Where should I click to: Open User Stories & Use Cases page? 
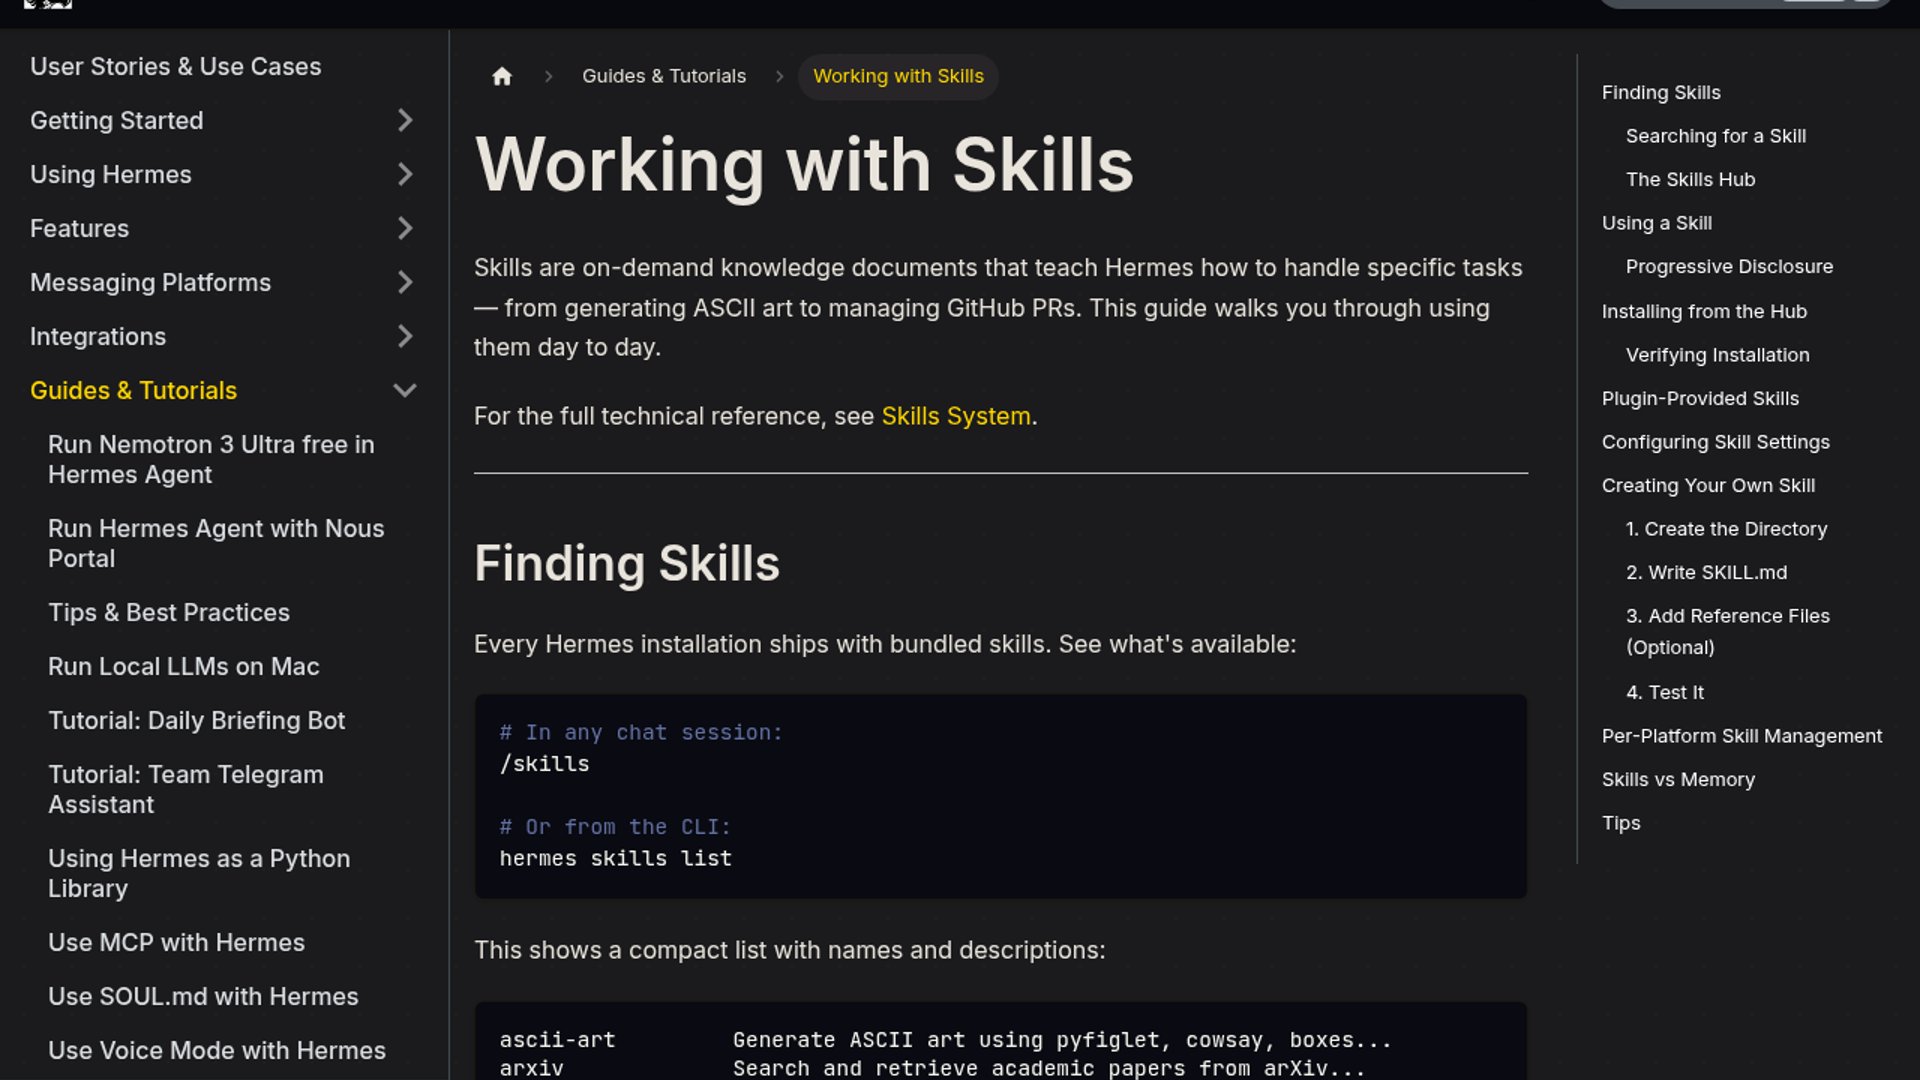[176, 66]
